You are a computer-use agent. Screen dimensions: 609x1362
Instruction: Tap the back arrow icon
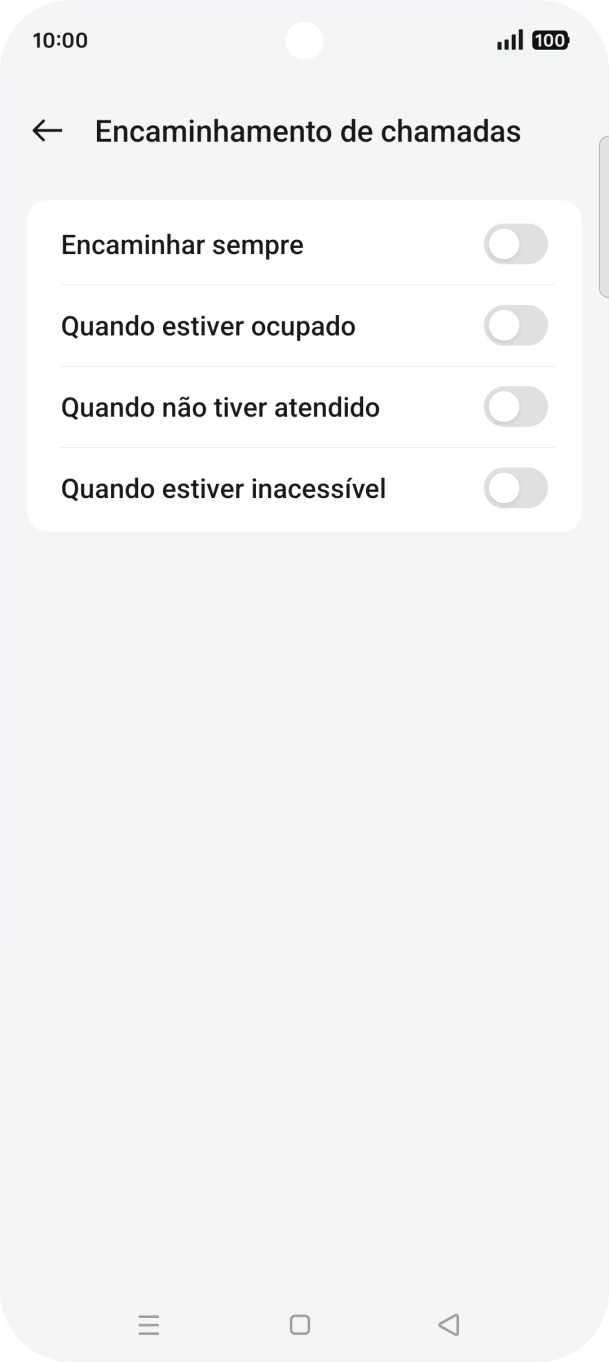tap(47, 131)
